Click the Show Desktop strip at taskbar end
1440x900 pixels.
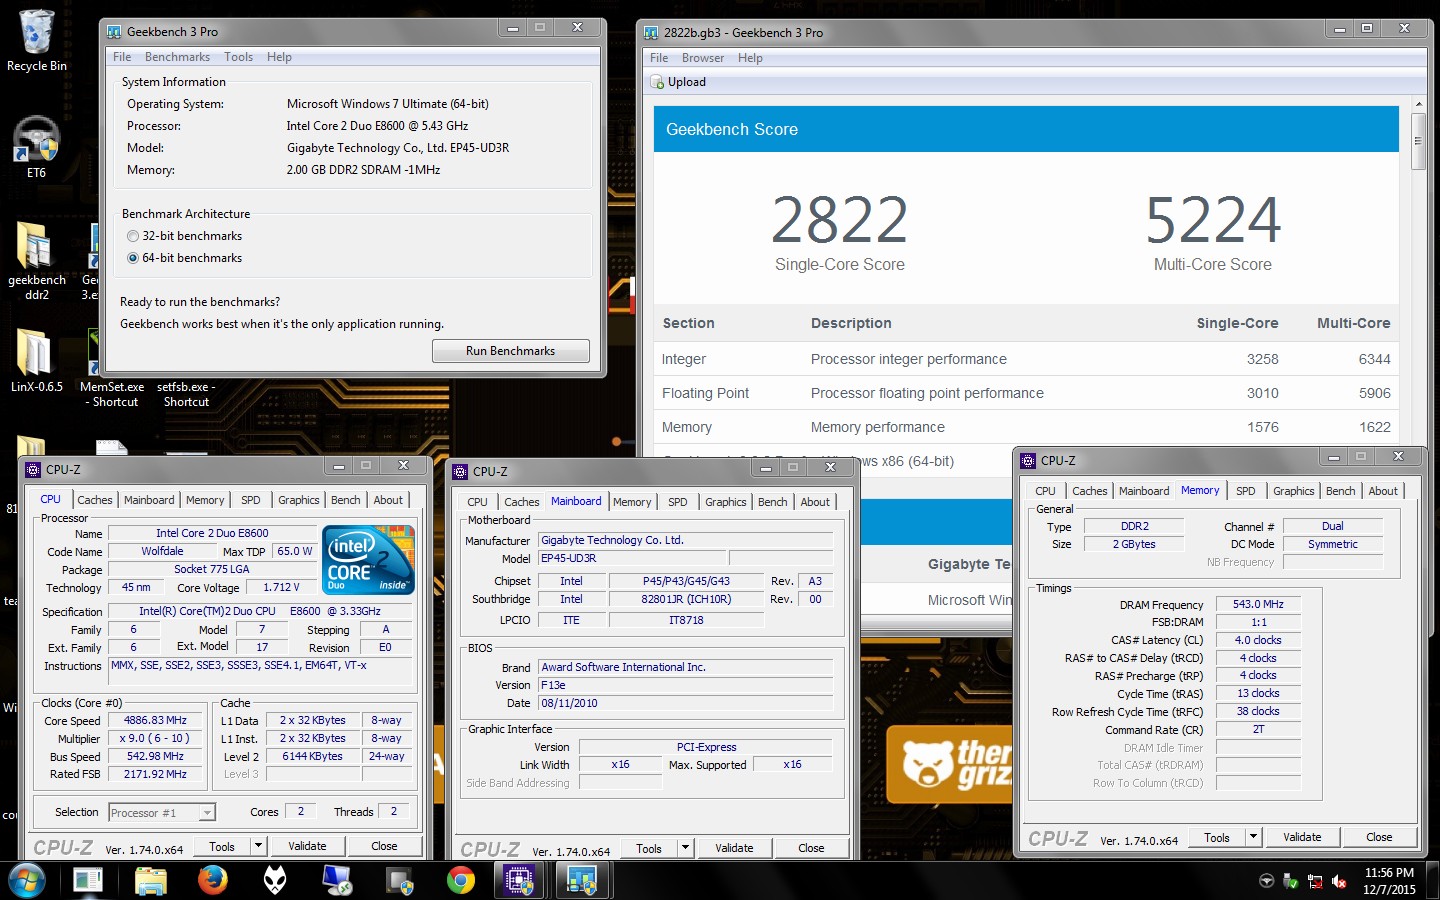coord(1434,880)
